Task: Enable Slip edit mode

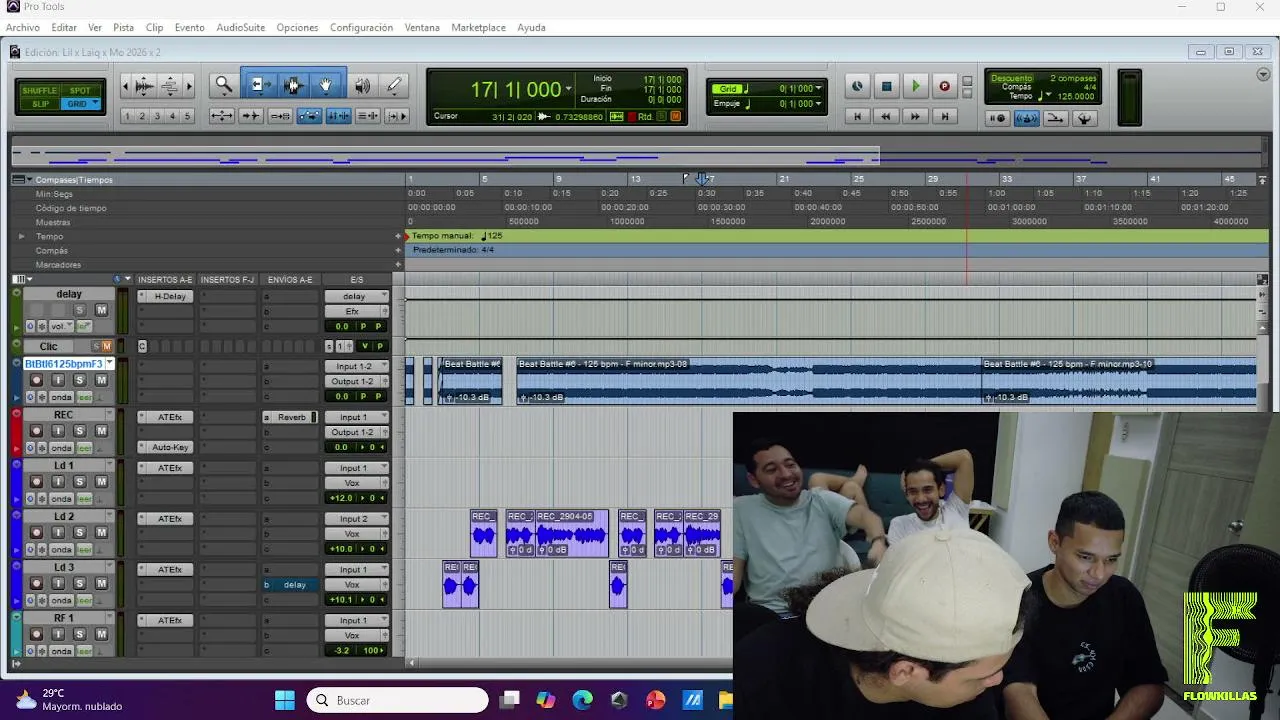Action: click(x=40, y=104)
